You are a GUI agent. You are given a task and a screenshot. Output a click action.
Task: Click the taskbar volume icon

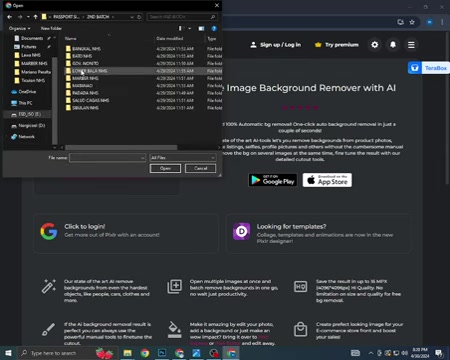404,353
